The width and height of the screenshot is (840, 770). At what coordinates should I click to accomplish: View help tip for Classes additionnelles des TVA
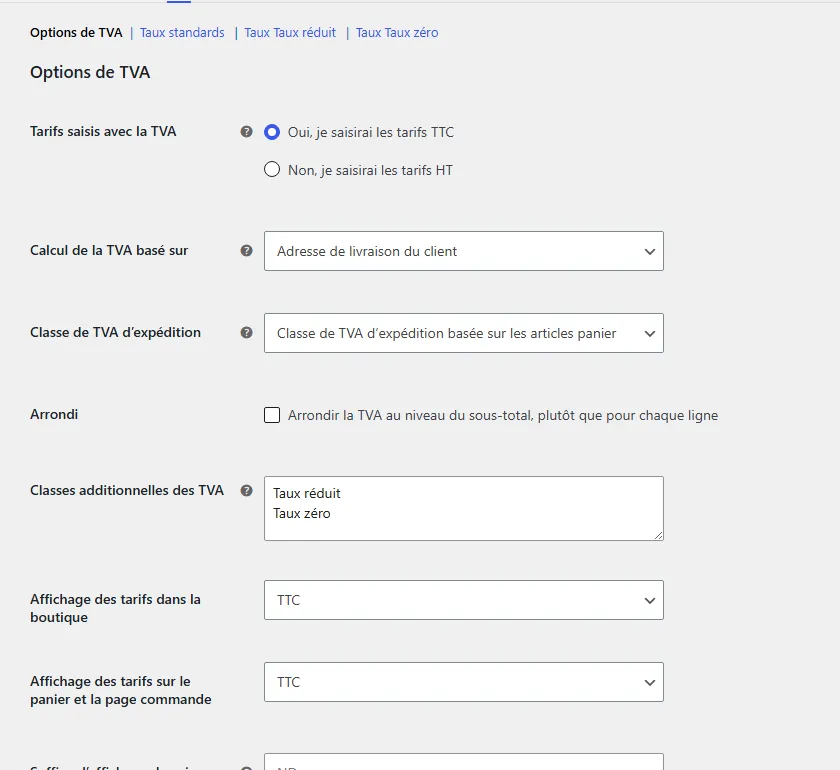(x=246, y=490)
